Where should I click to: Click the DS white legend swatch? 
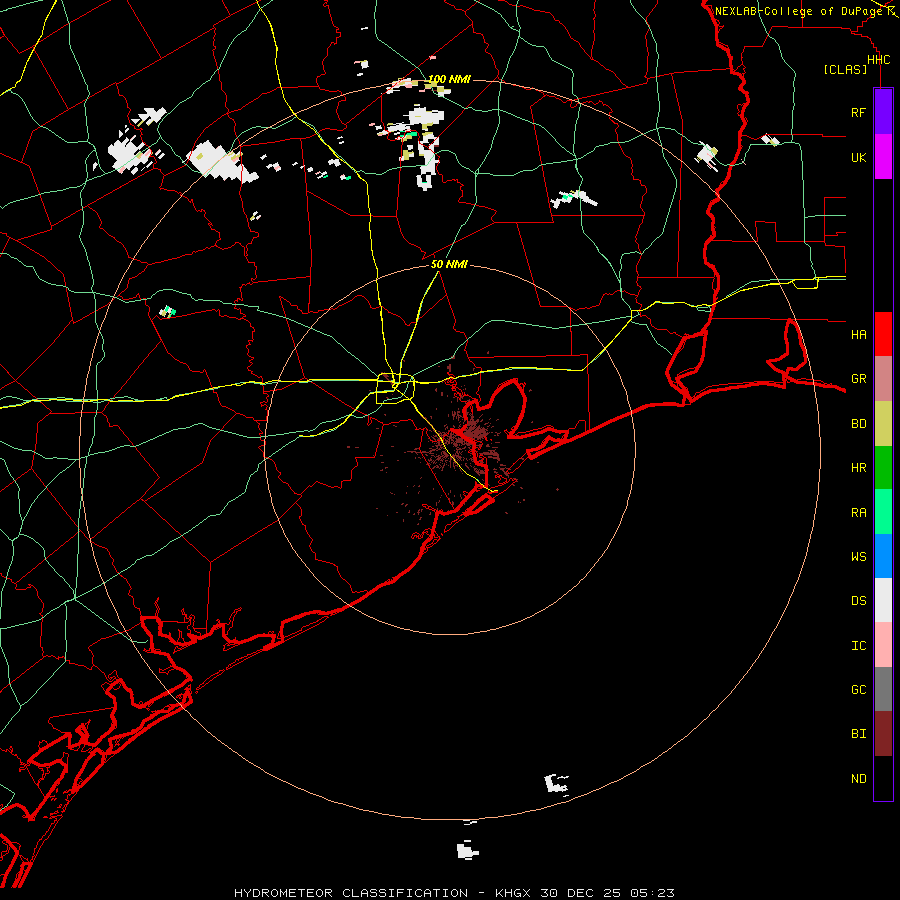pyautogui.click(x=883, y=600)
